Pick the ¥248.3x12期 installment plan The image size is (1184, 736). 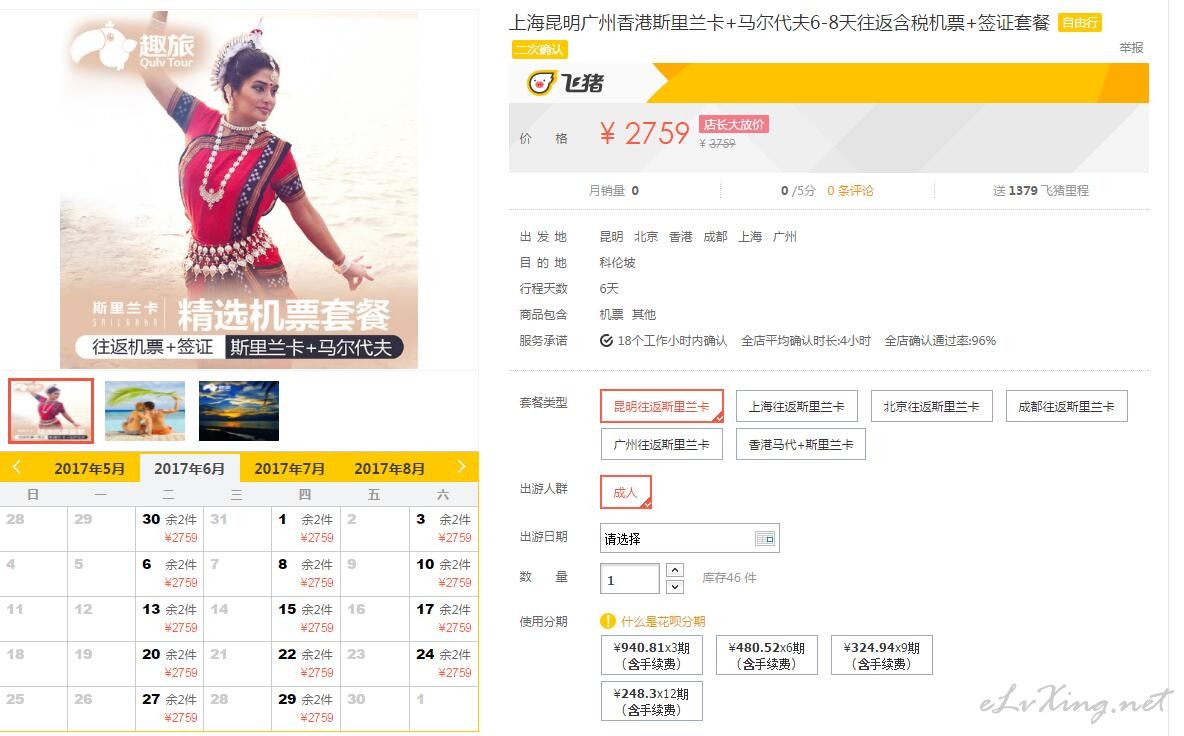[x=651, y=701]
